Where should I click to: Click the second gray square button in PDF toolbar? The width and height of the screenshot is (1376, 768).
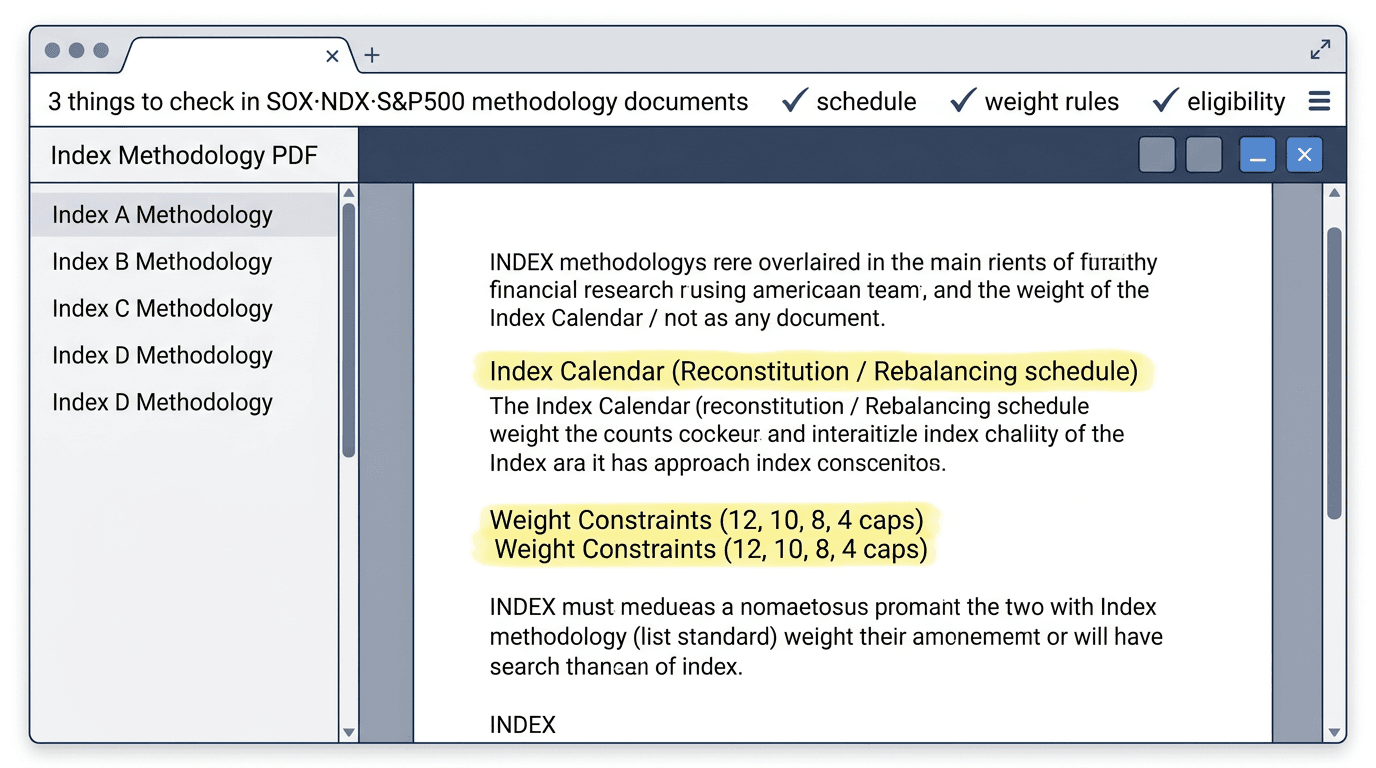pyautogui.click(x=1203, y=155)
